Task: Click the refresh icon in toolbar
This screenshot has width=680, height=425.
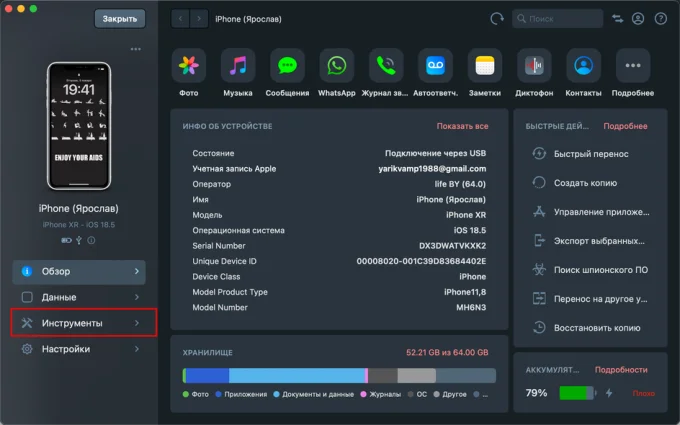Action: [x=497, y=19]
